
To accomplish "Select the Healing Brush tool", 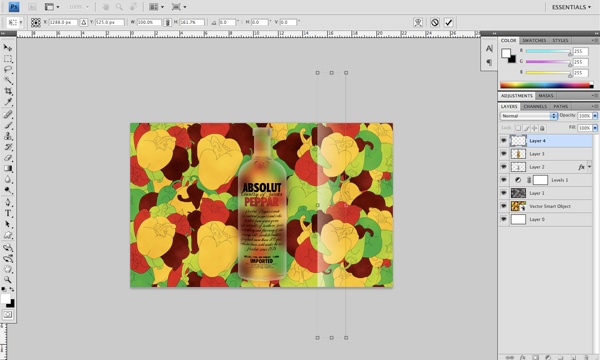I will coord(8,114).
